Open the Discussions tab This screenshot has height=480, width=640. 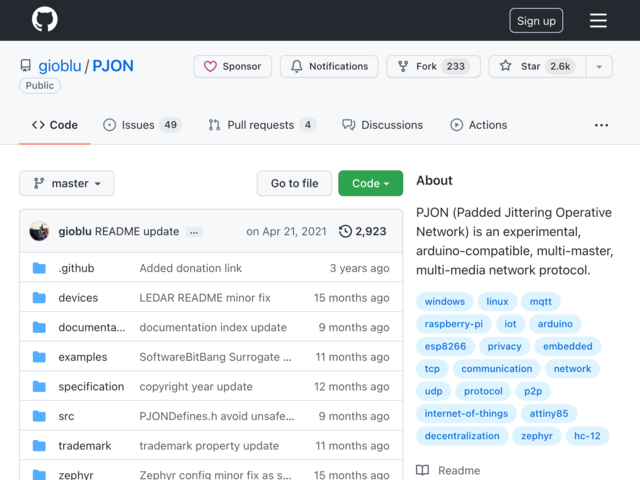point(382,125)
